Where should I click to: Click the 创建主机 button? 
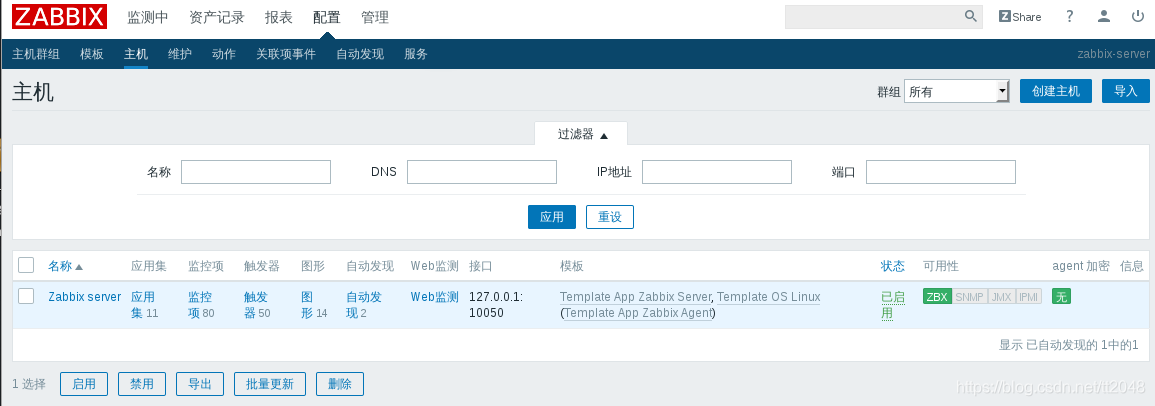[1056, 91]
